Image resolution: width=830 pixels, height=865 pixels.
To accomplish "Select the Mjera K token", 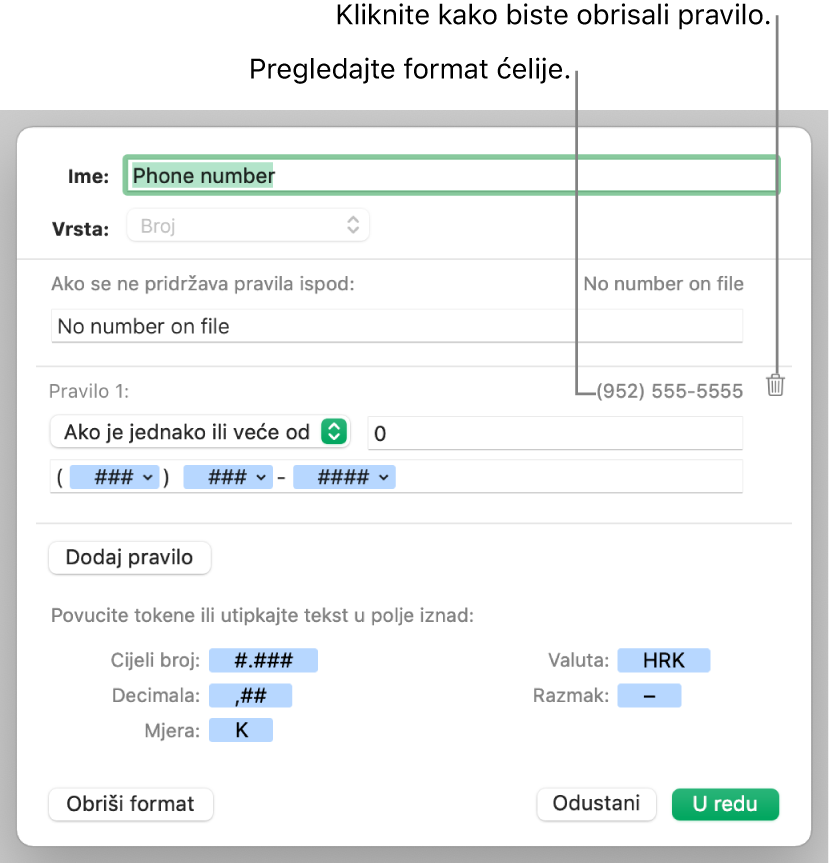I will [241, 730].
